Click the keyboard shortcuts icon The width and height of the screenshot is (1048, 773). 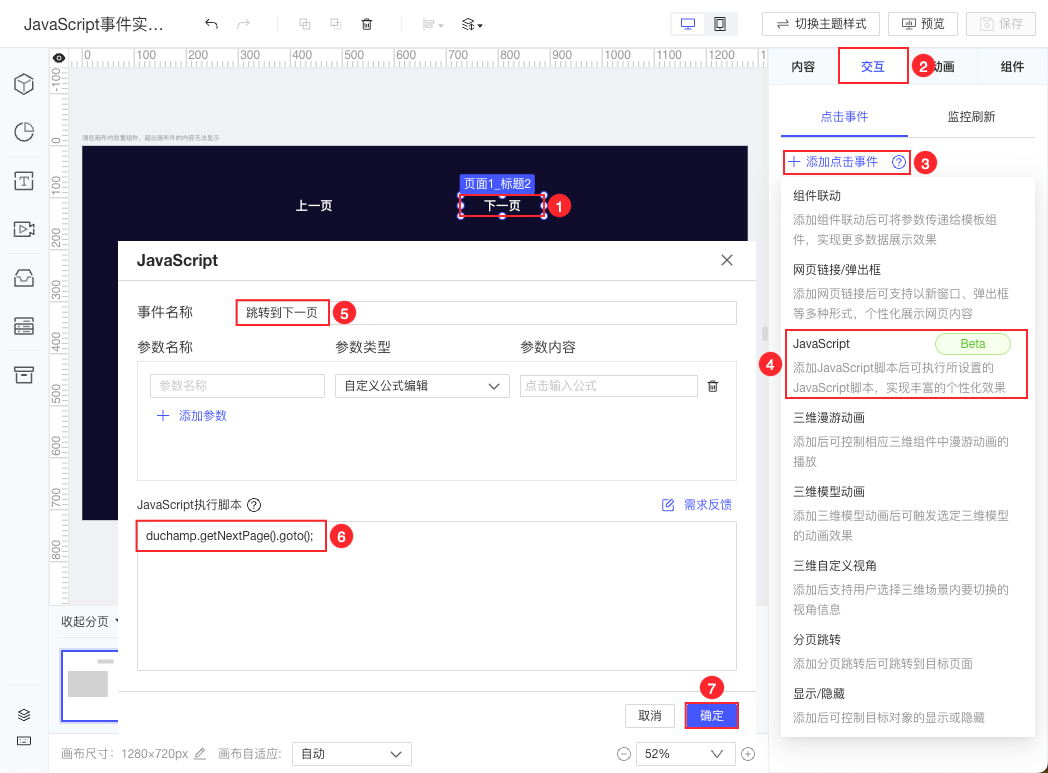[24, 741]
